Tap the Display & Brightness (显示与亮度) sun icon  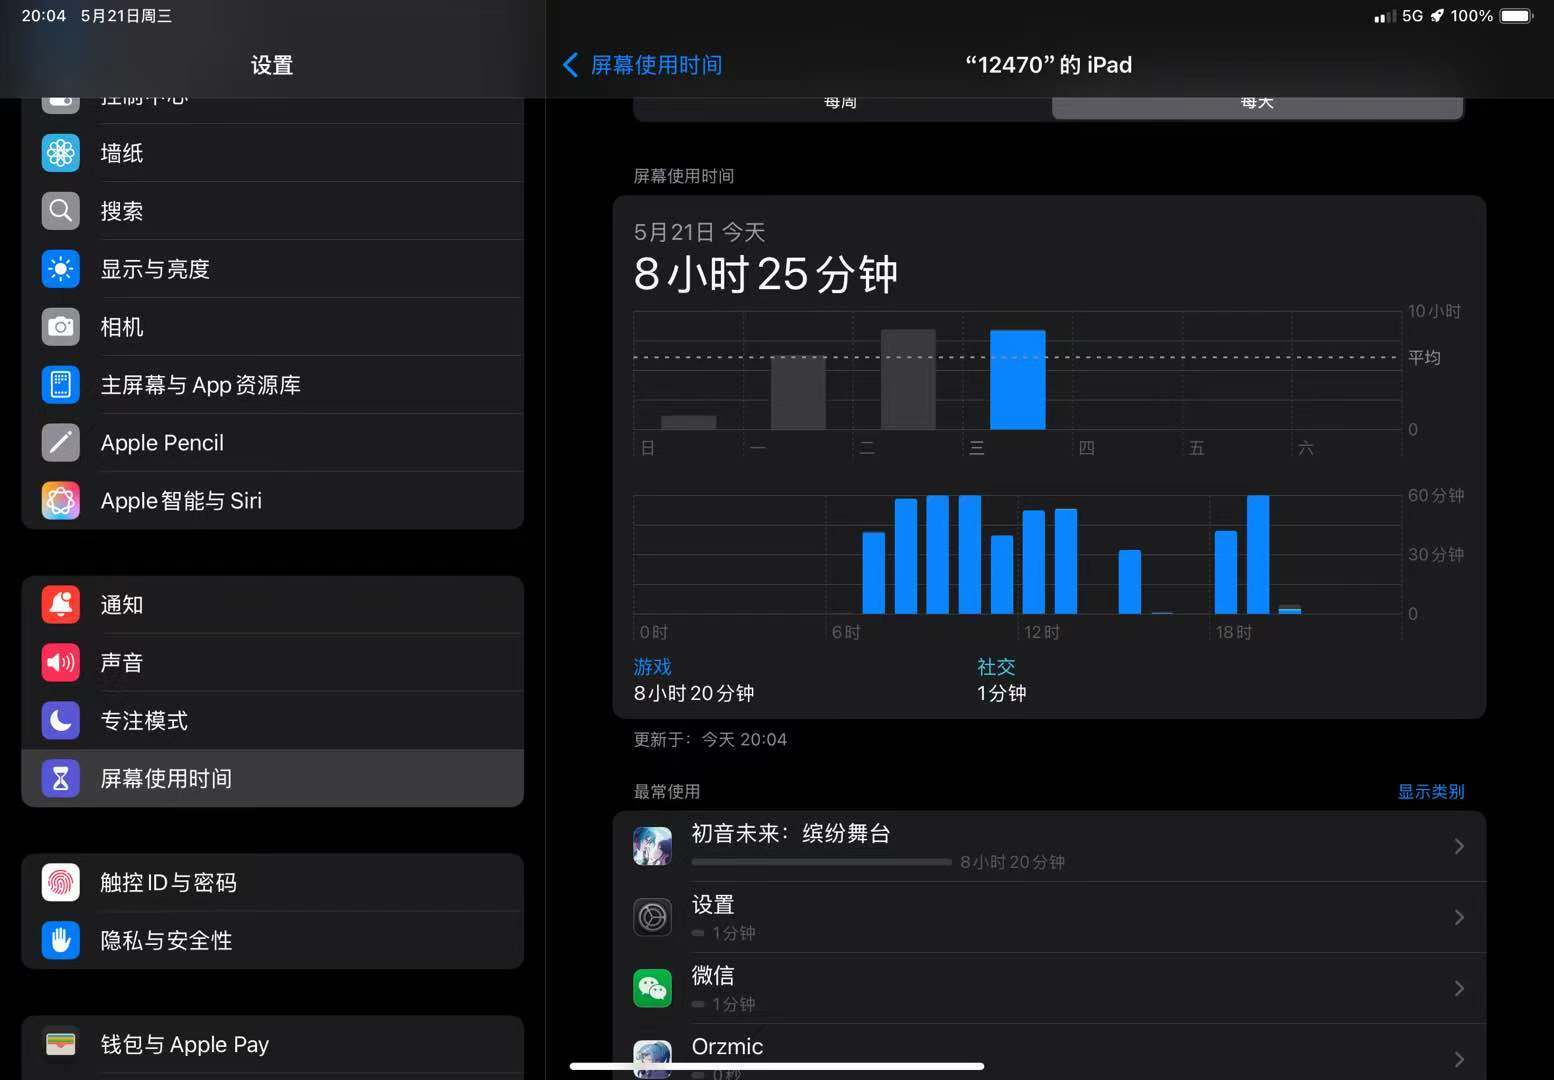61,269
